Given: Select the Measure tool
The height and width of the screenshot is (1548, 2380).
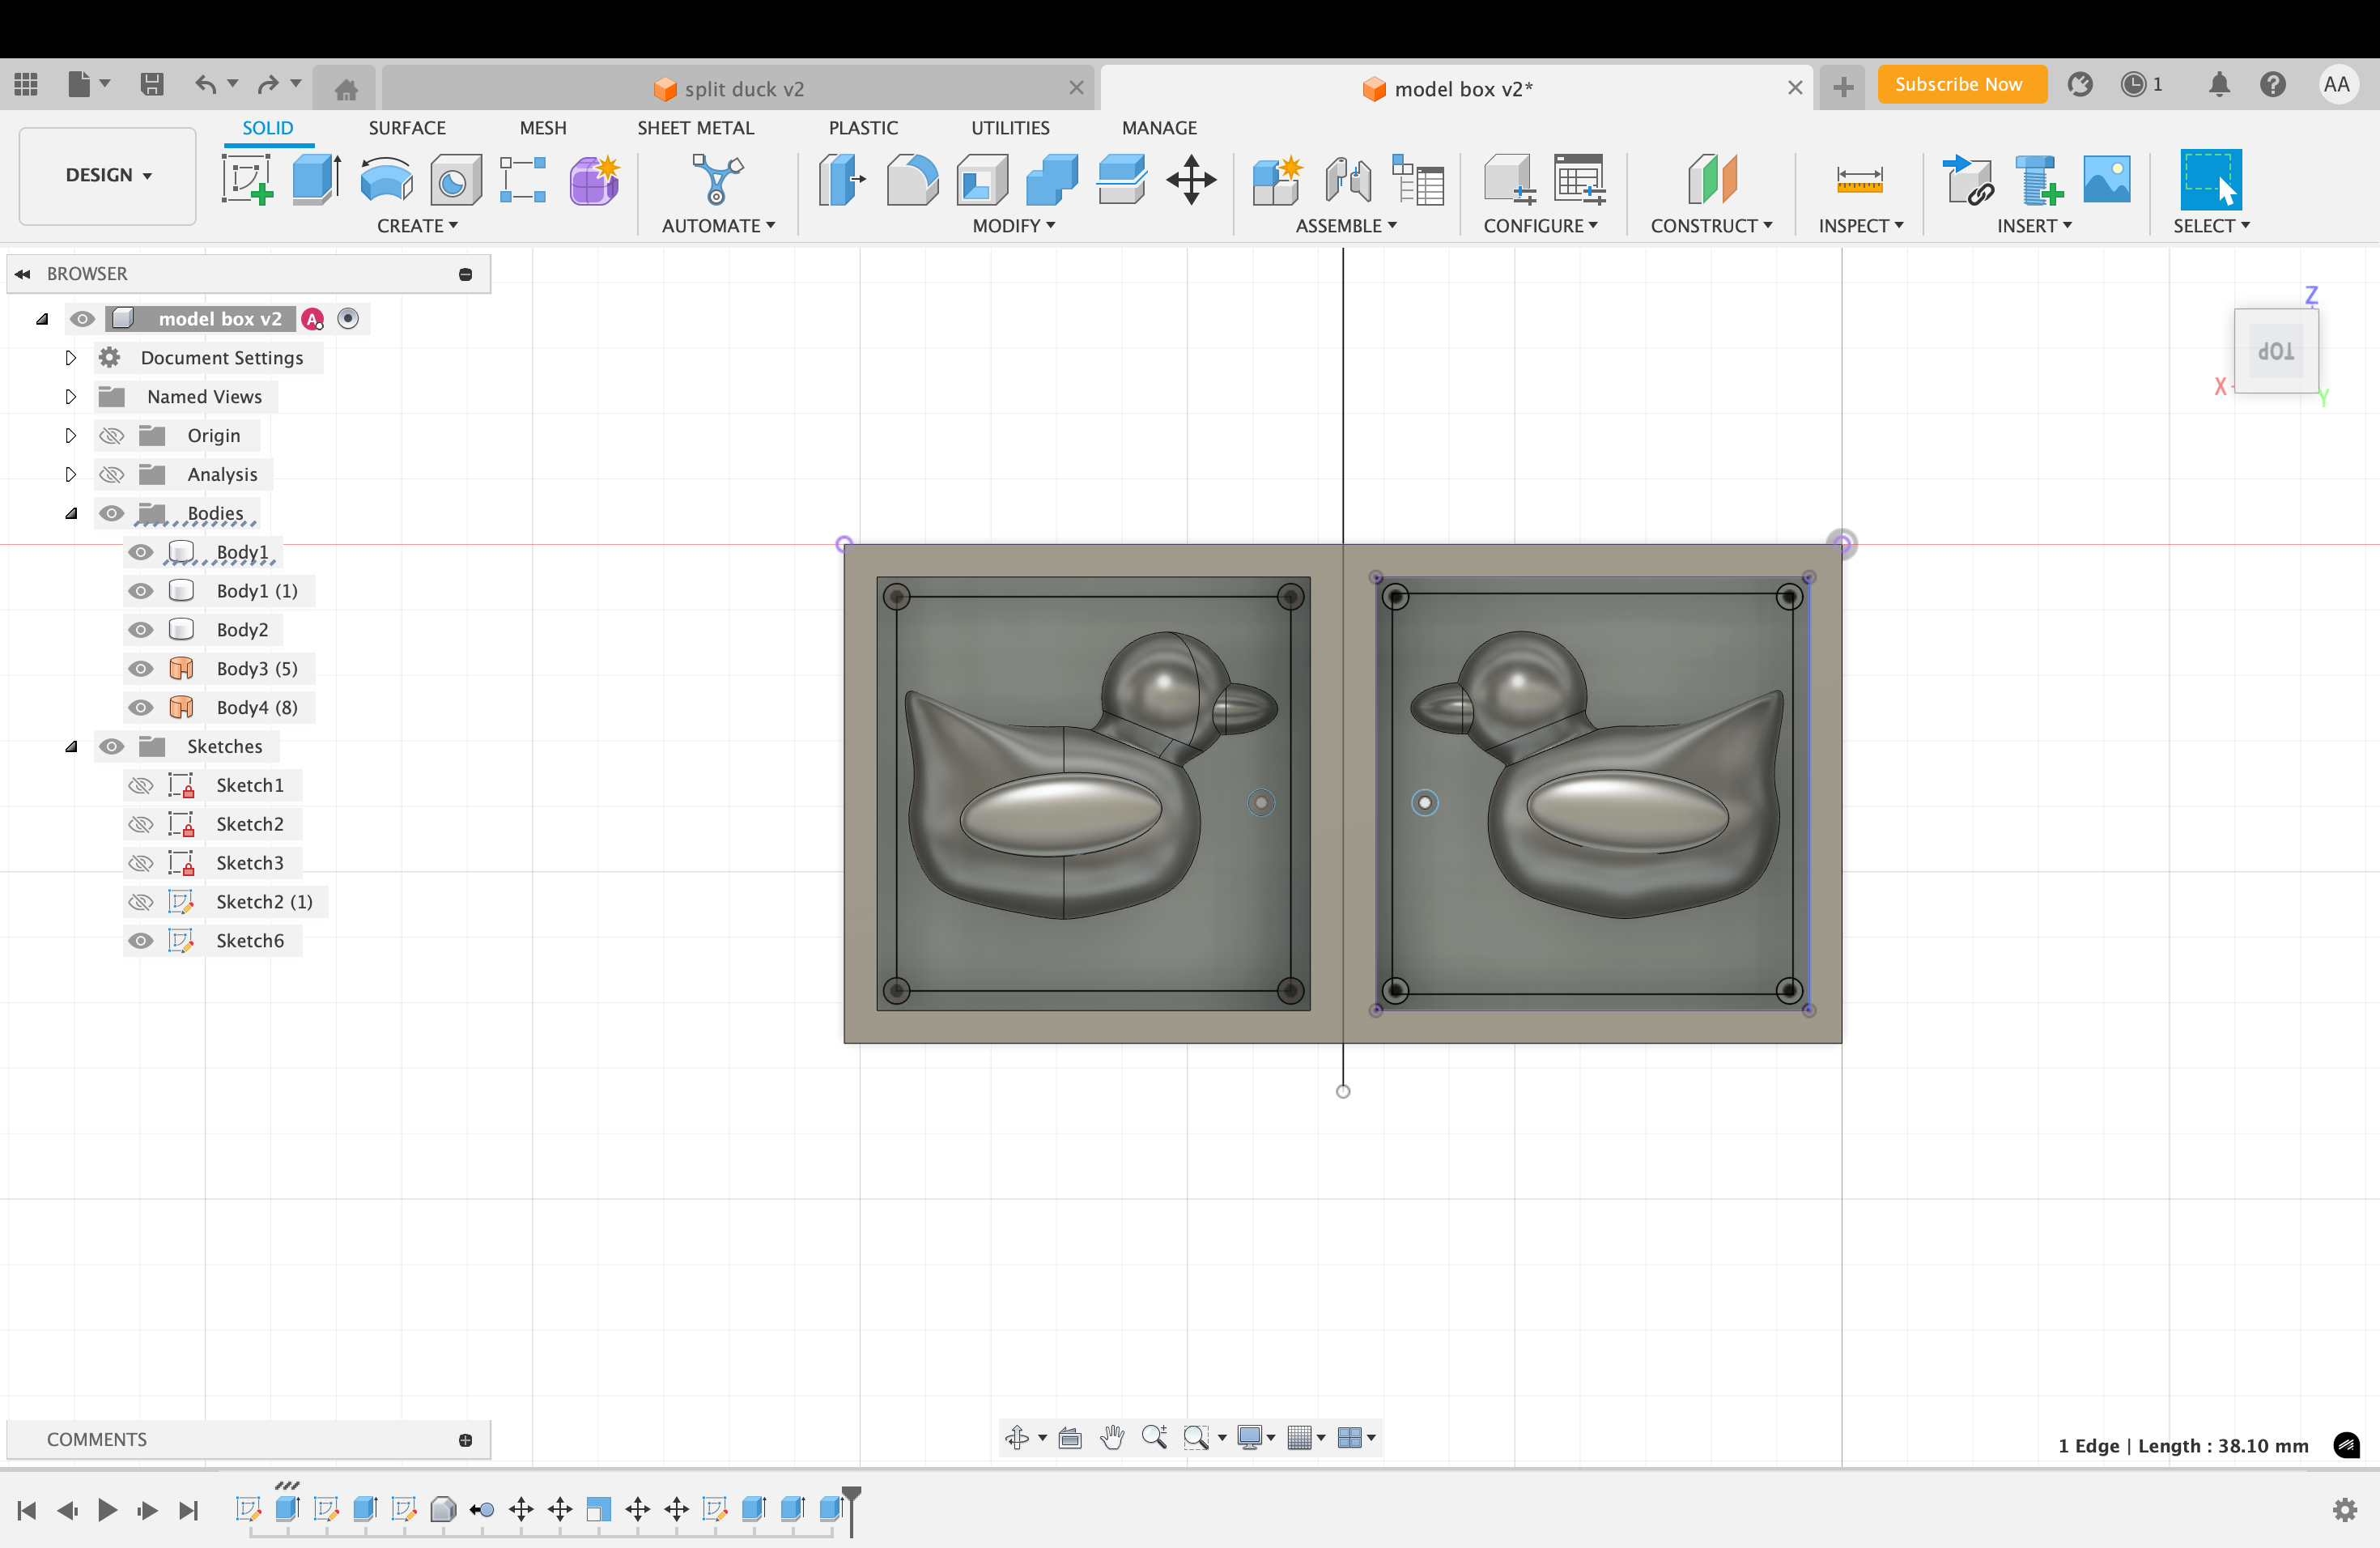Looking at the screenshot, I should (x=1859, y=180).
